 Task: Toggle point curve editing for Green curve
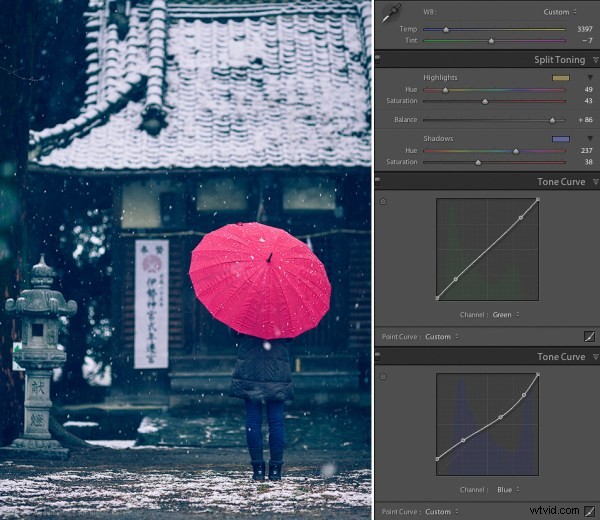589,337
